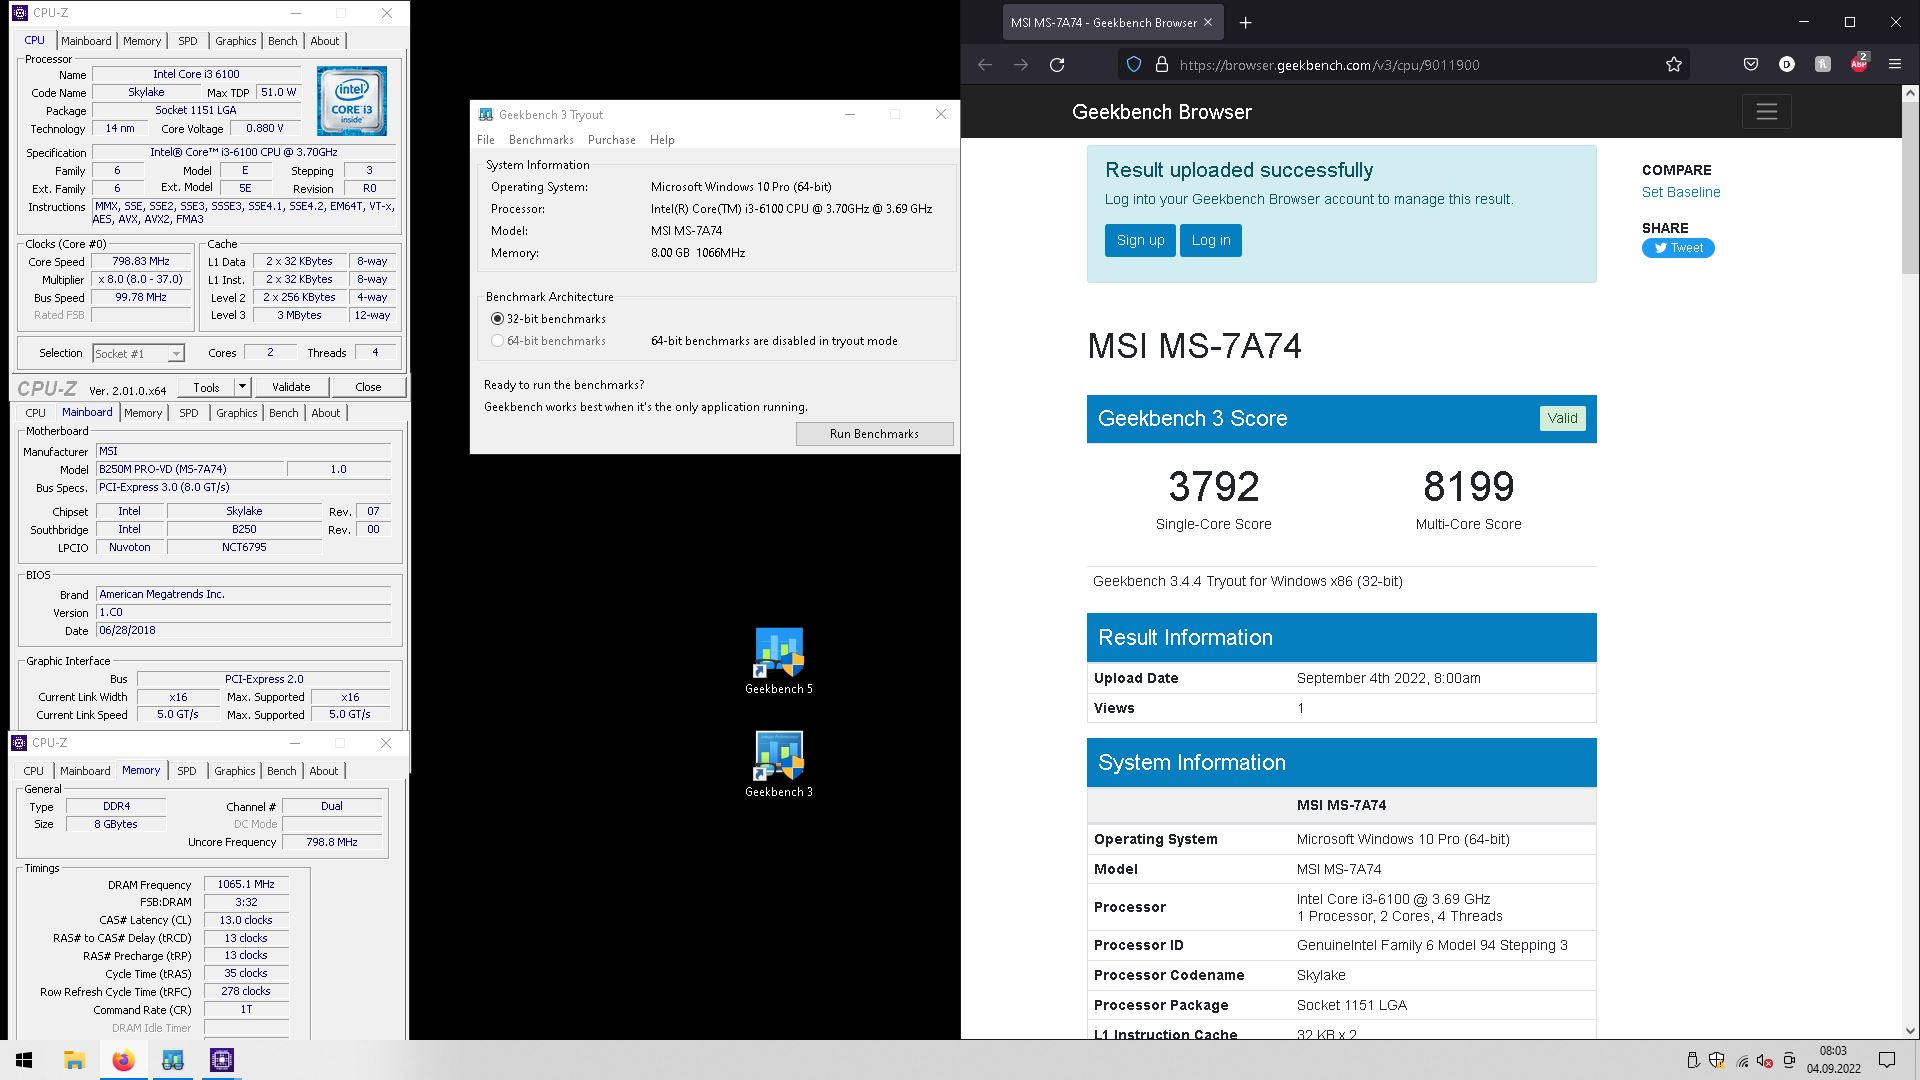The image size is (1920, 1080).
Task: Bookmark this page with the star
Action: coord(1674,65)
